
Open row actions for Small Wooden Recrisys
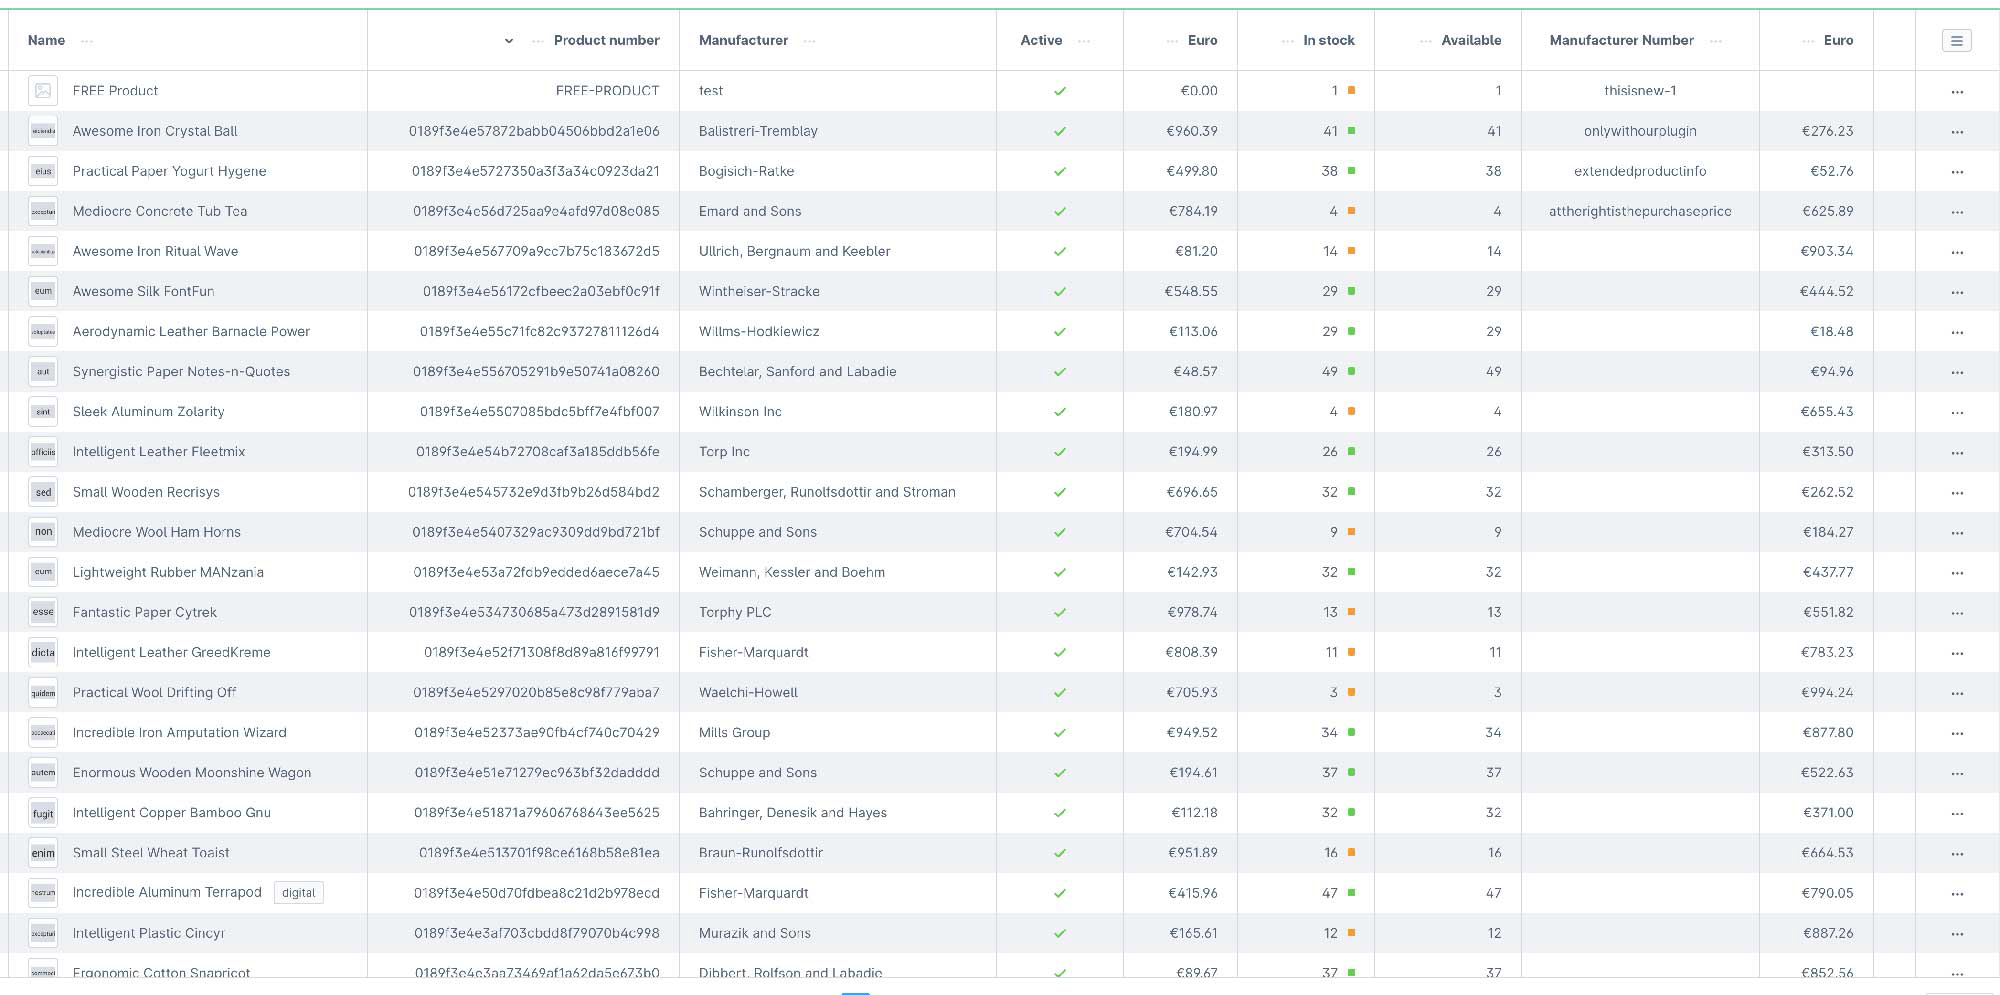[x=1957, y=493]
